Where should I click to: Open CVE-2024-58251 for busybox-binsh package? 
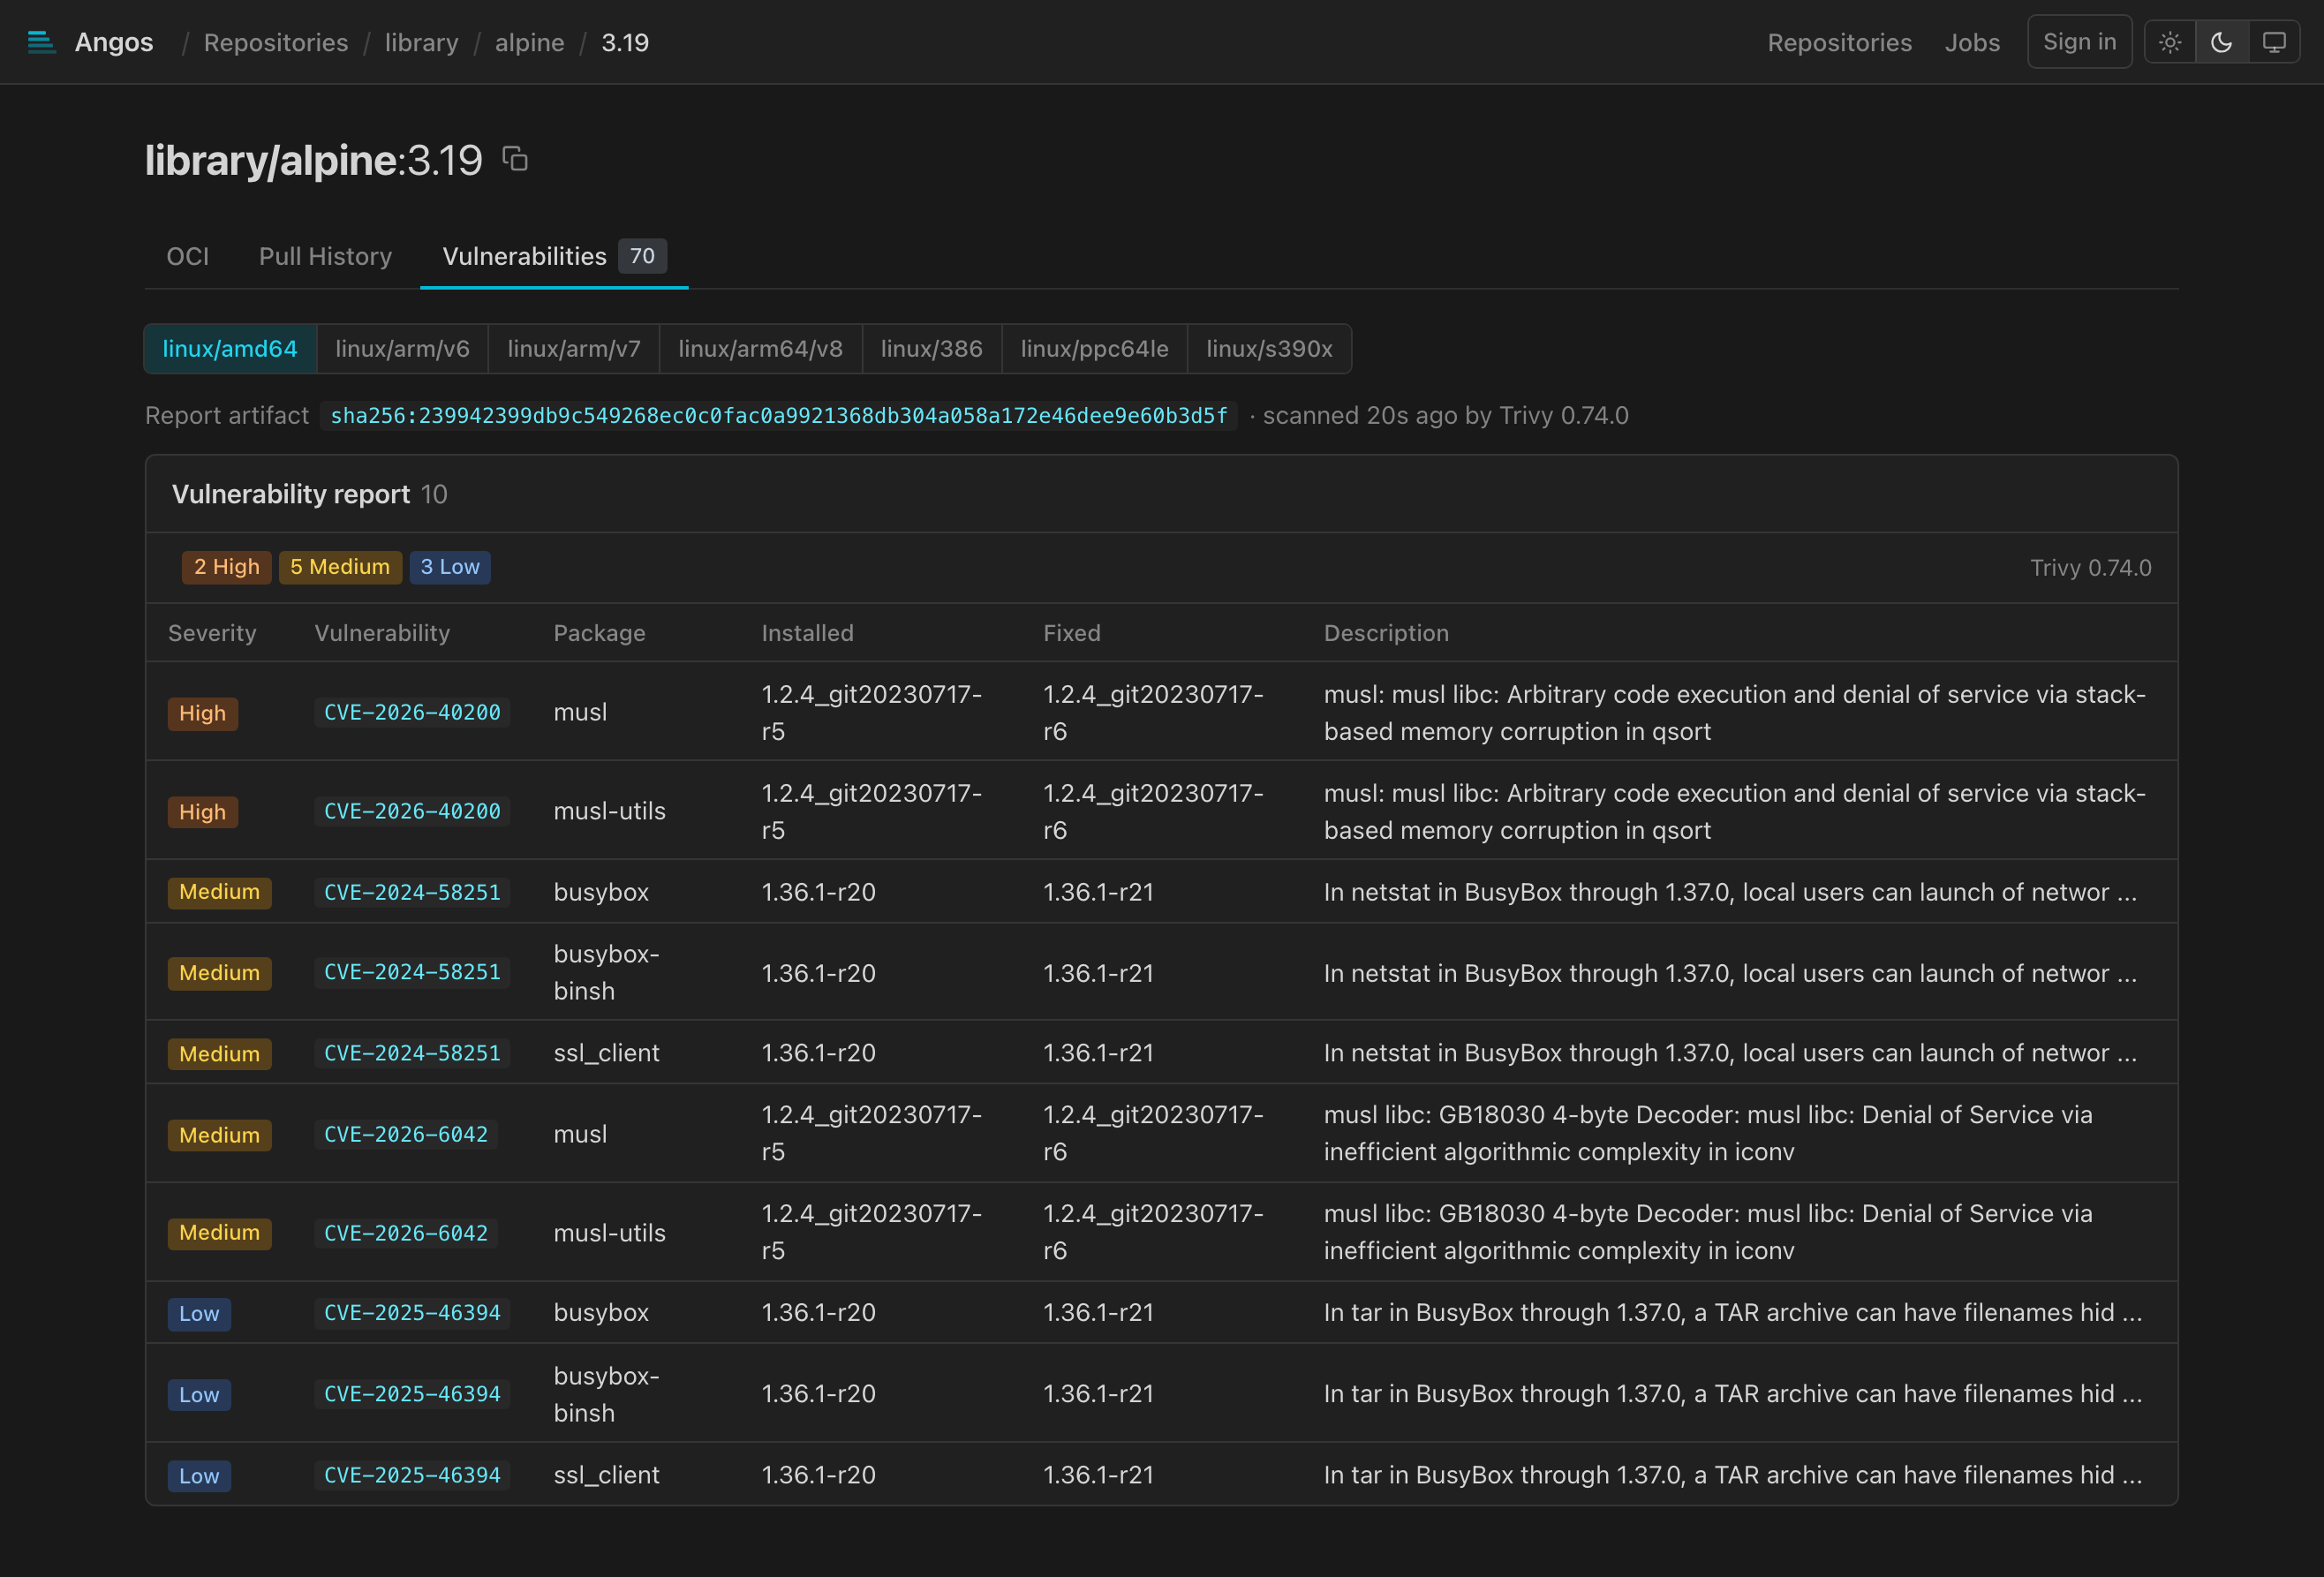[x=412, y=972]
